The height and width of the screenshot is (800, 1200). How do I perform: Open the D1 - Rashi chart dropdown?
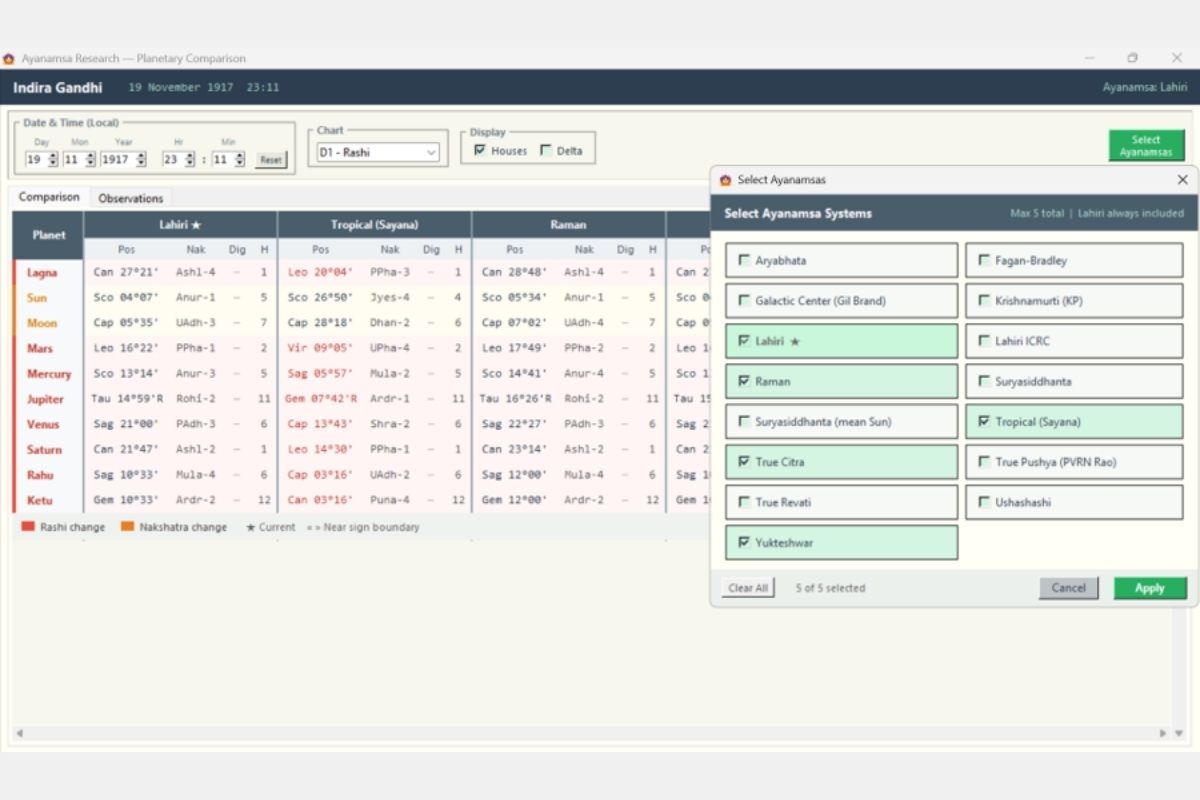[x=377, y=153]
